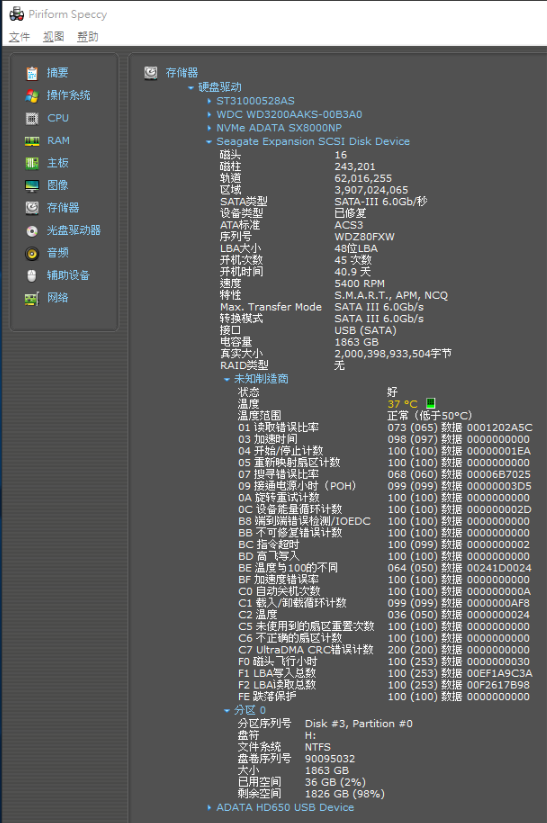This screenshot has height=823, width=547.
Task: Open the 帮助 menu
Action: click(88, 37)
